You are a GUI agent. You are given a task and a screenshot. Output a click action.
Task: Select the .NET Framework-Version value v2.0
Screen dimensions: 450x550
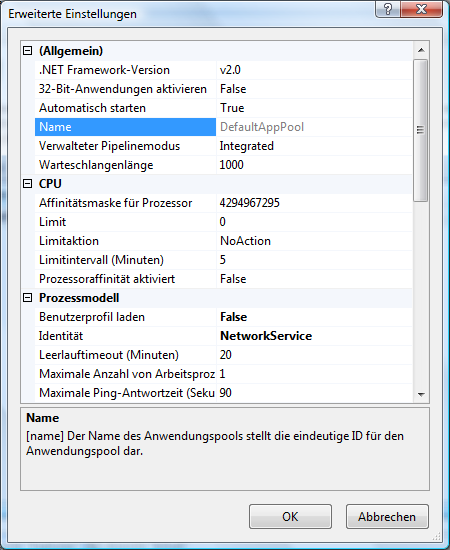pos(314,70)
